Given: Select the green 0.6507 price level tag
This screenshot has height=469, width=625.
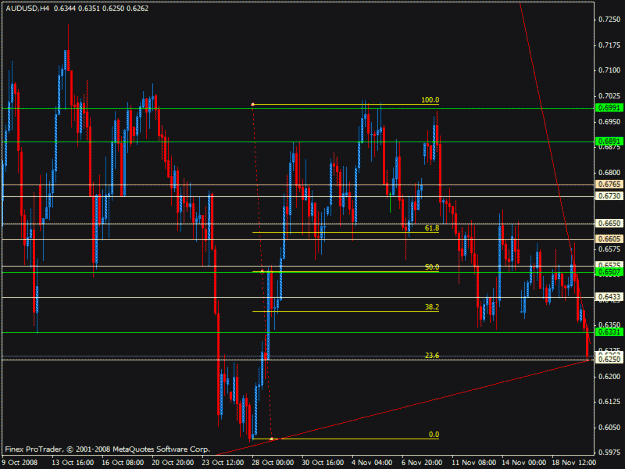Looking at the screenshot, I should (609, 272).
